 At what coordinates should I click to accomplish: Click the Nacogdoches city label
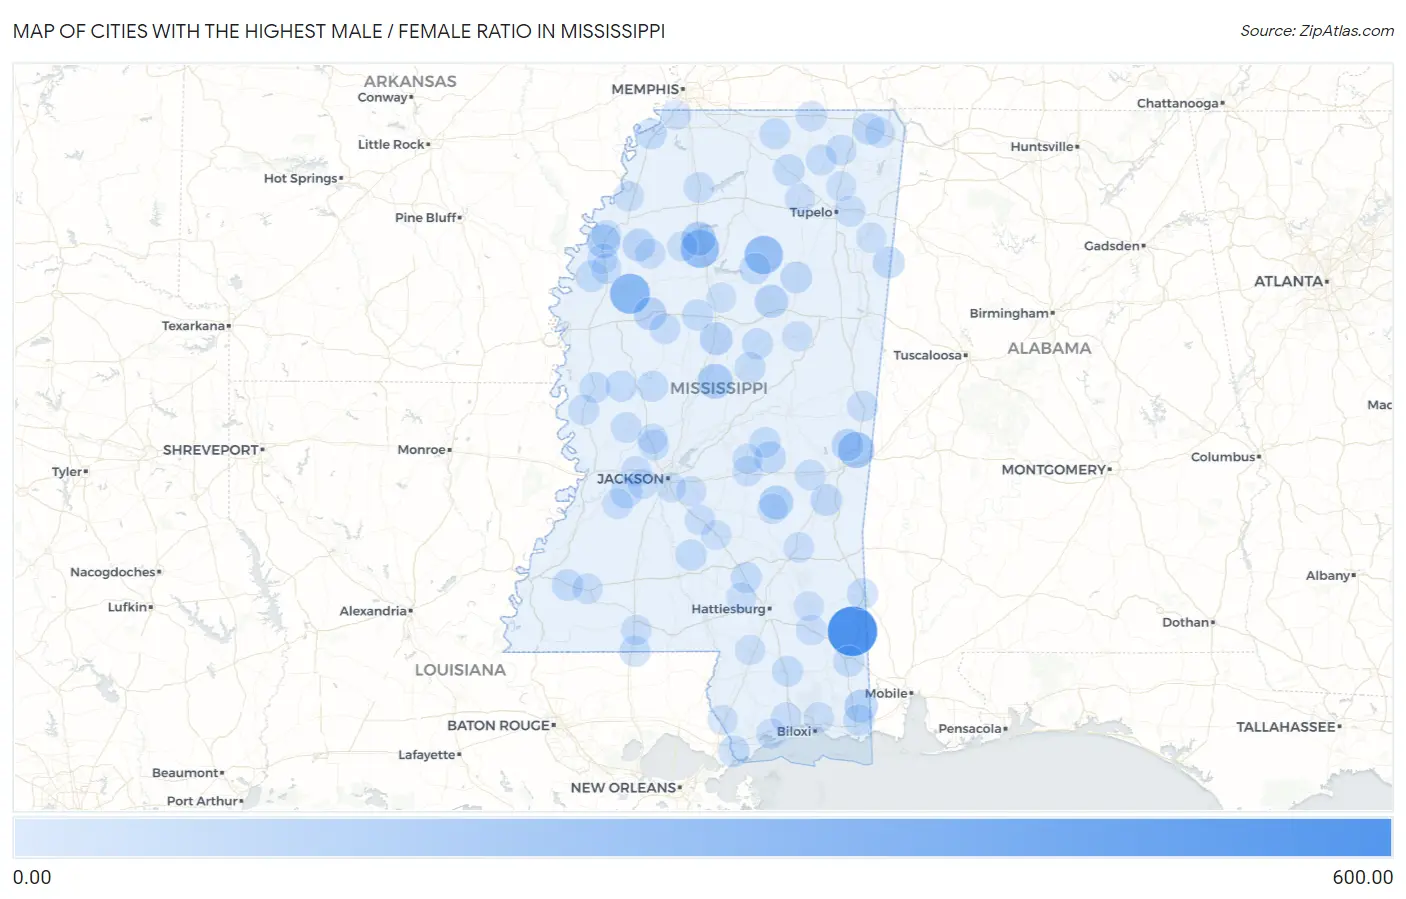click(x=112, y=572)
